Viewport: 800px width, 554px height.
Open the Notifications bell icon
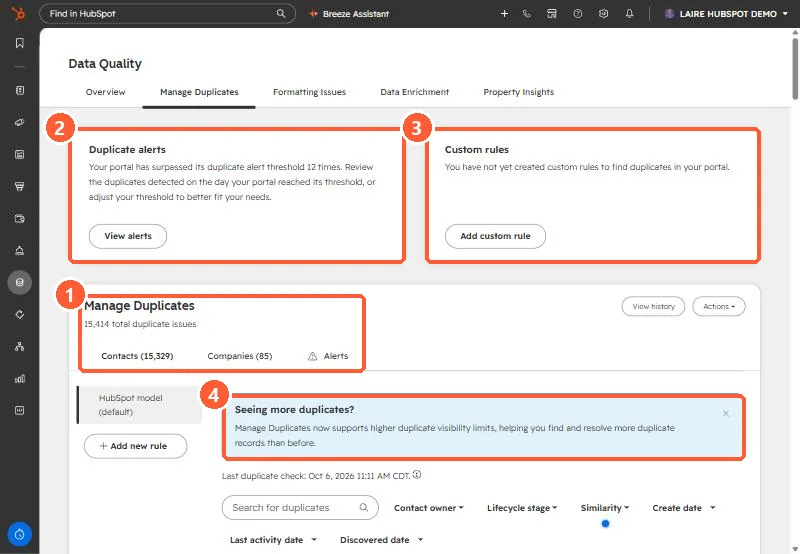(x=629, y=14)
